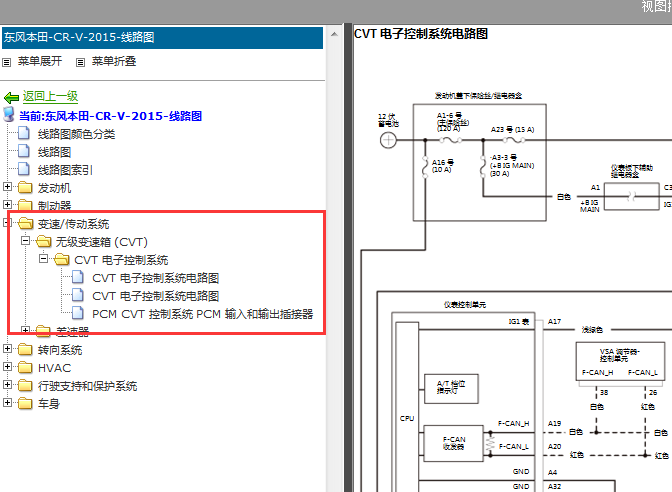Click the CVT 电子控制系统 folder icon
Screen dimensions: 672x492
[x=62, y=259]
